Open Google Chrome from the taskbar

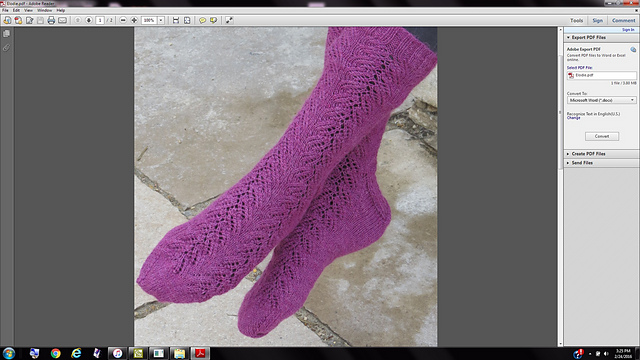pyautogui.click(x=56, y=353)
